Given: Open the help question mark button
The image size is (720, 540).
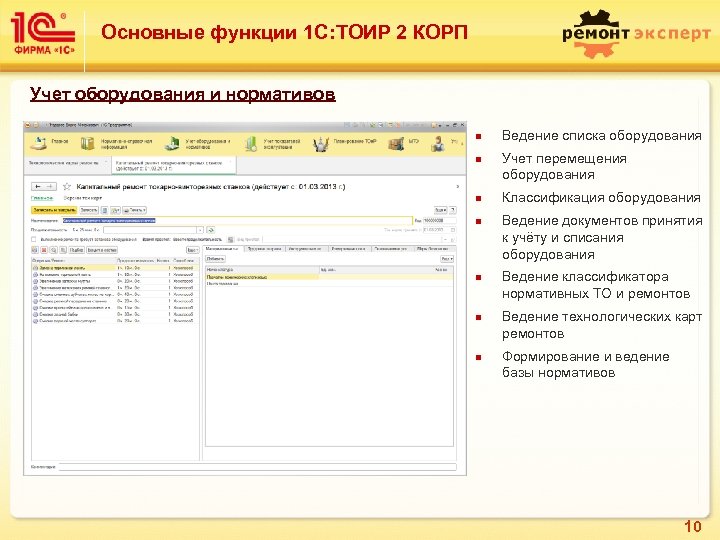Looking at the screenshot, I should pyautogui.click(x=453, y=210).
